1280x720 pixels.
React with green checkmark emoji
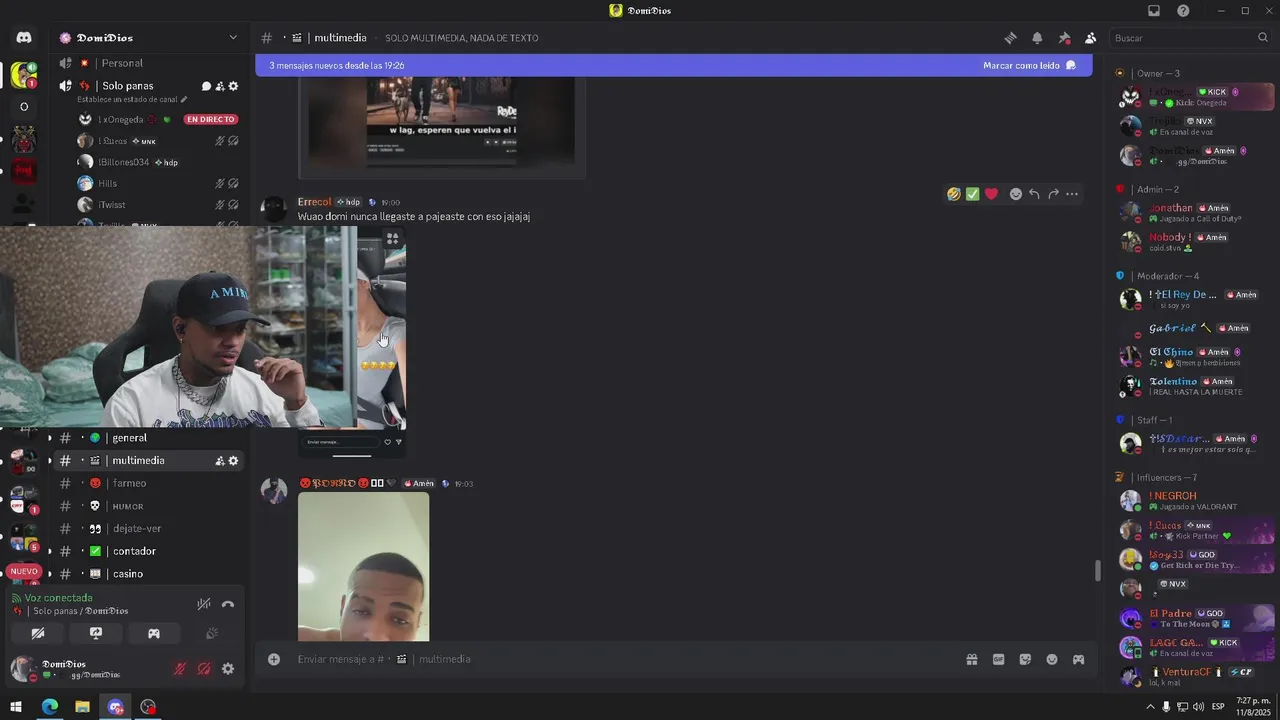click(972, 194)
